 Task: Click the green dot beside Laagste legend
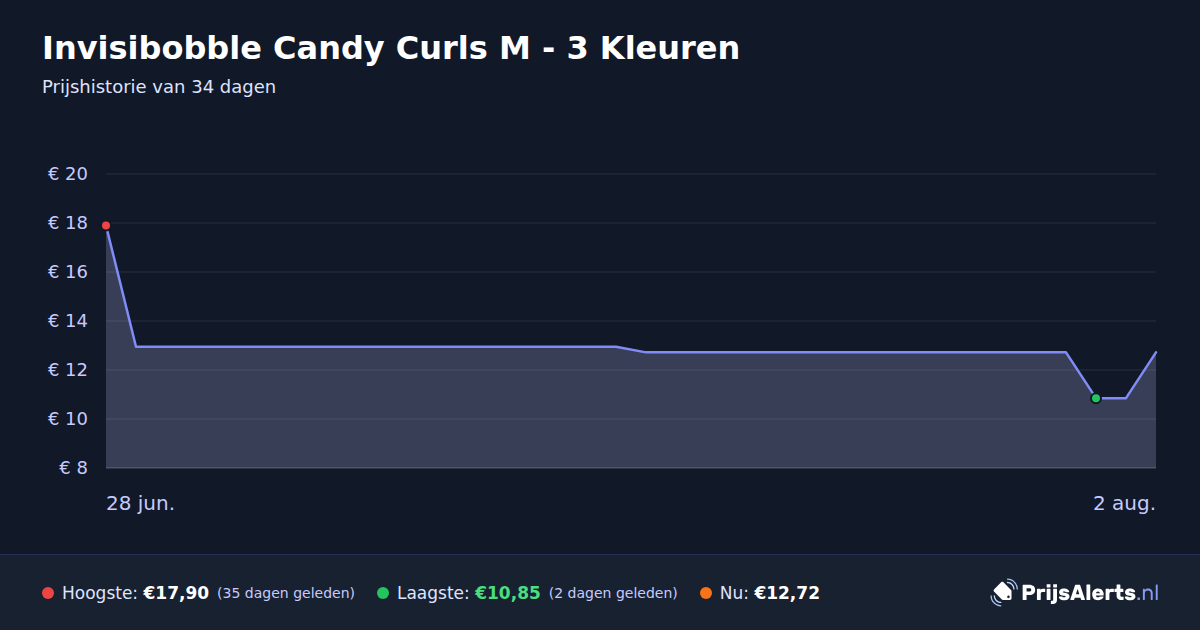click(383, 593)
